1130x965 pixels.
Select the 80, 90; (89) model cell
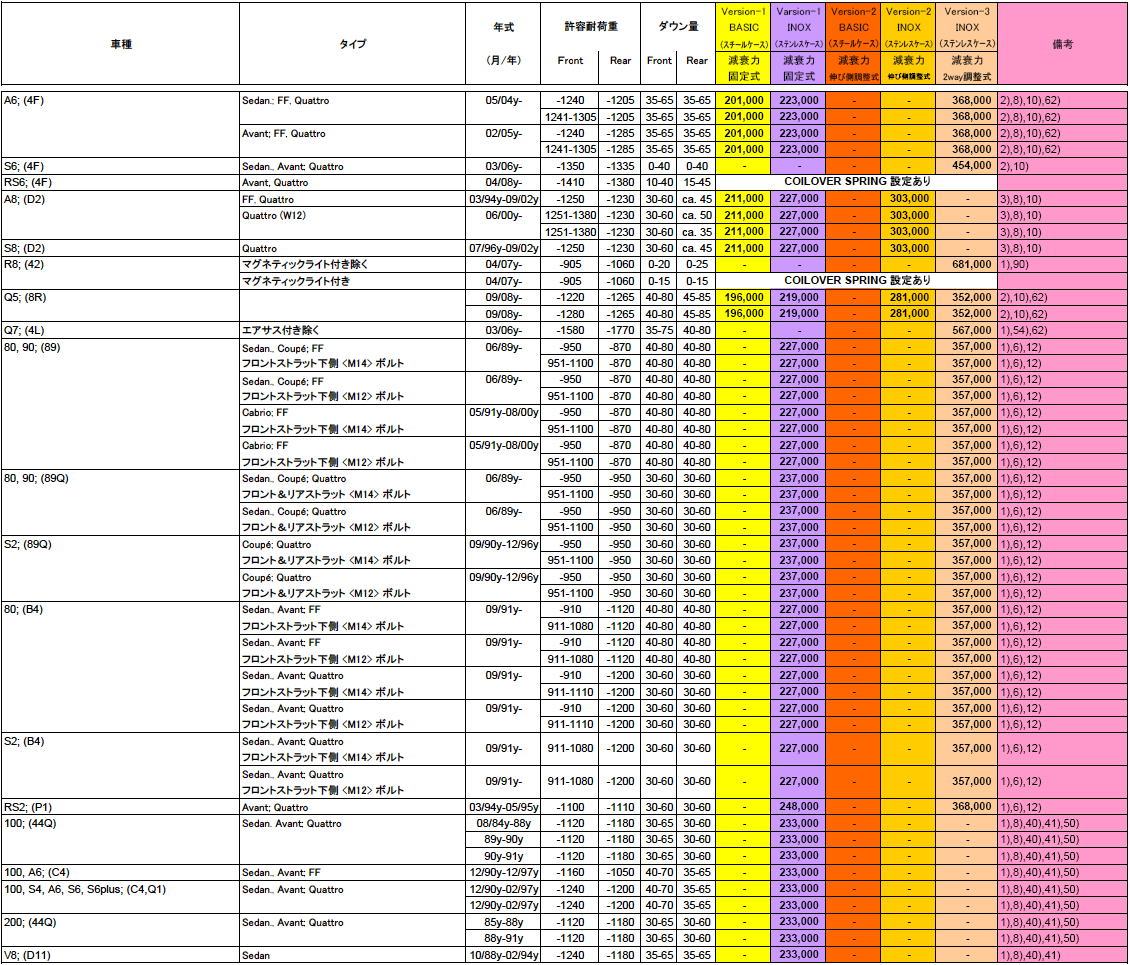(120, 404)
